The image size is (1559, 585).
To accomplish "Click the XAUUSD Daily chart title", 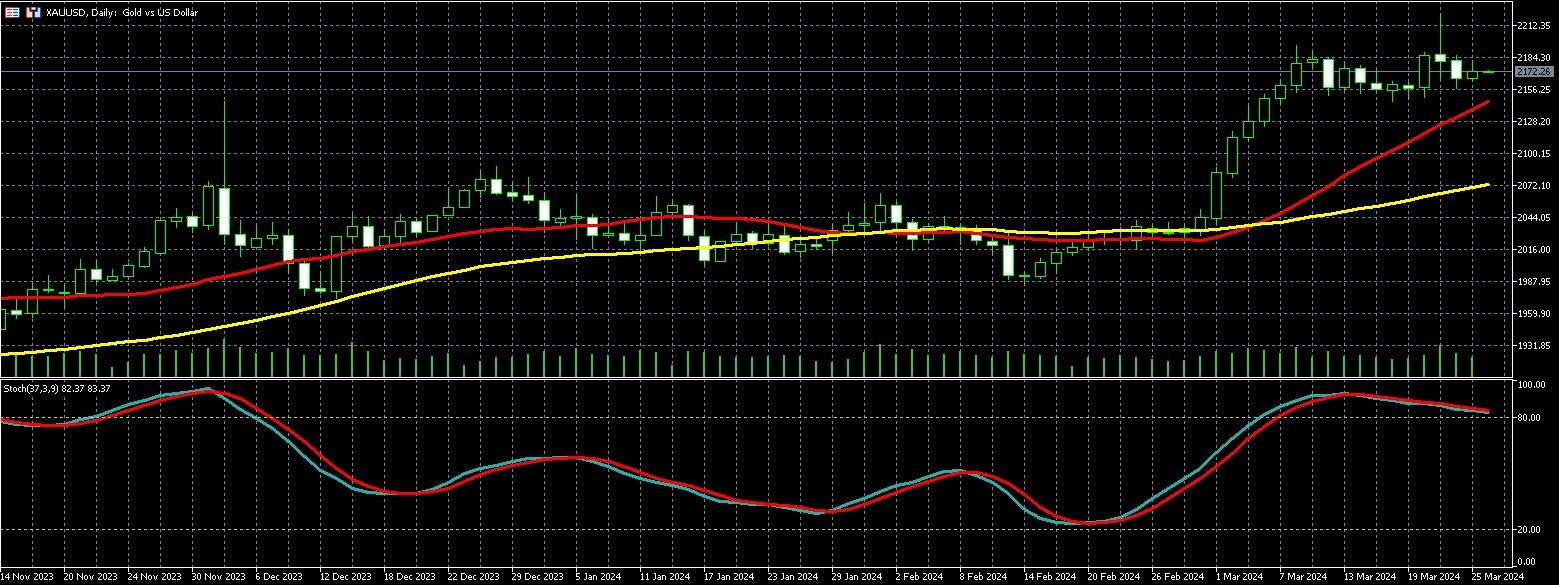I will pyautogui.click(x=122, y=13).
